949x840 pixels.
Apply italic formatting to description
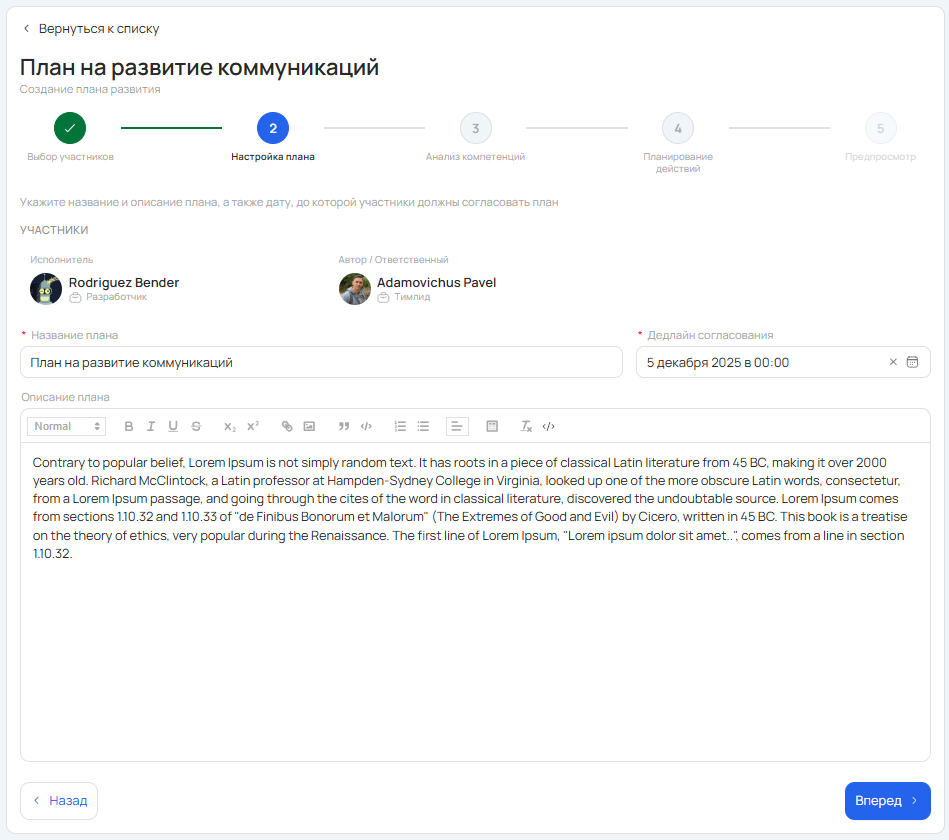(x=151, y=426)
